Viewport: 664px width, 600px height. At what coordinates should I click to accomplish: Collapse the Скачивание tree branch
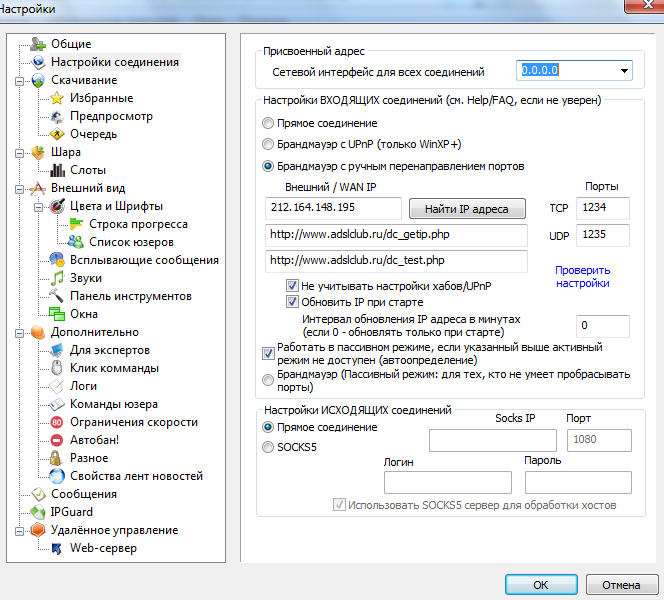(x=19, y=81)
